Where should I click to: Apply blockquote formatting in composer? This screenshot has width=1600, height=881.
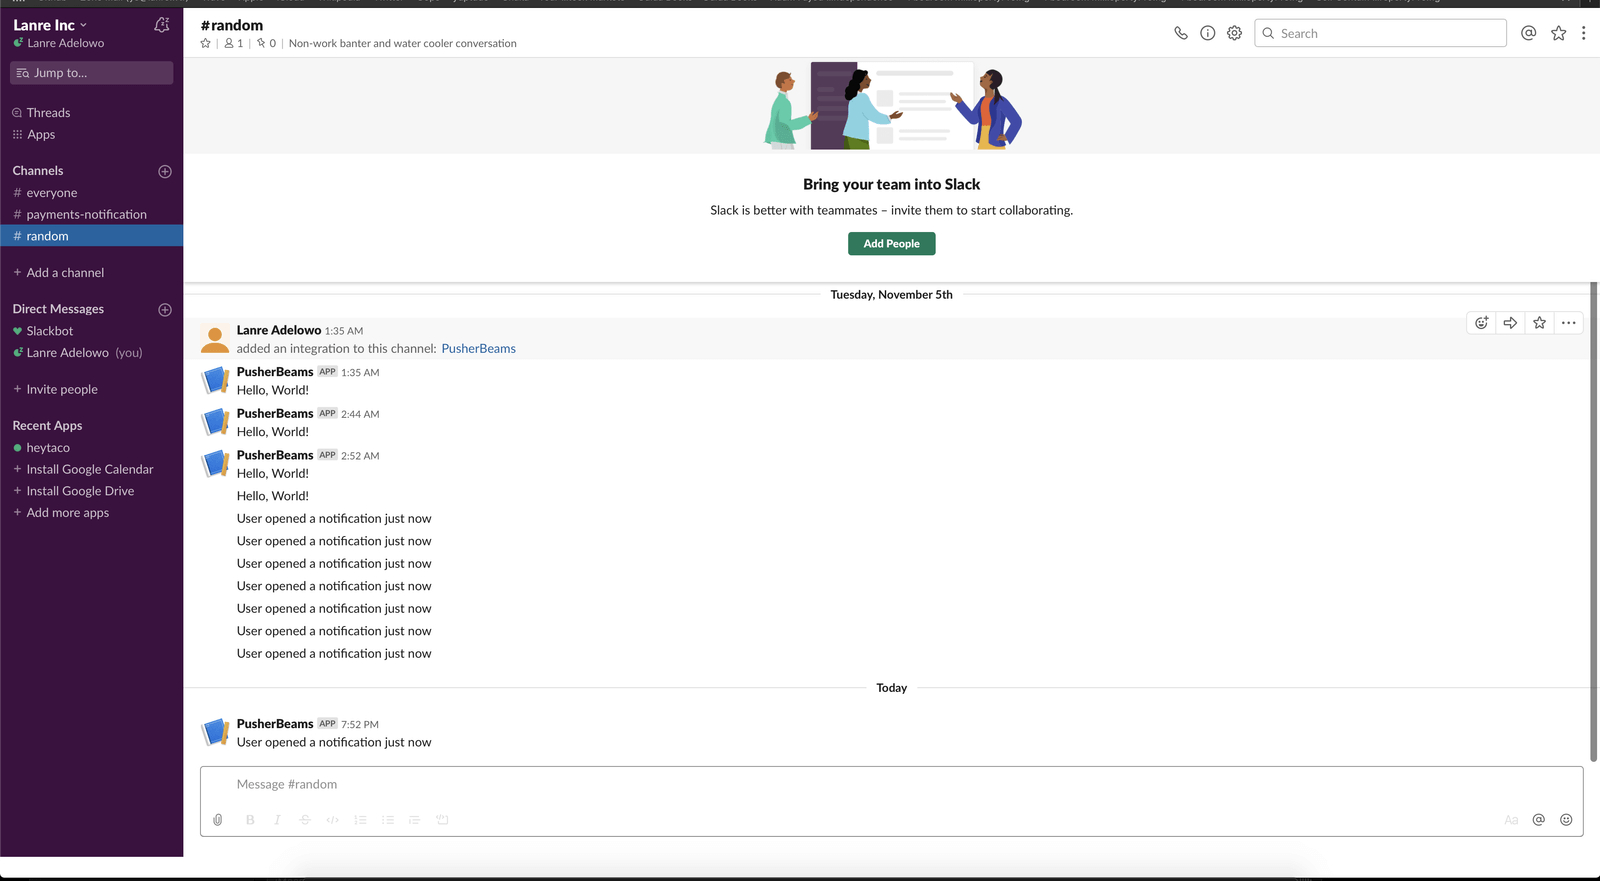click(x=414, y=820)
